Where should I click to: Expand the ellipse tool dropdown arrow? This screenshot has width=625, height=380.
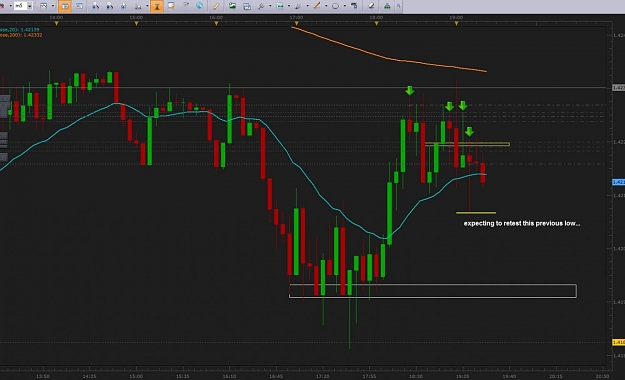[x=345, y=6]
